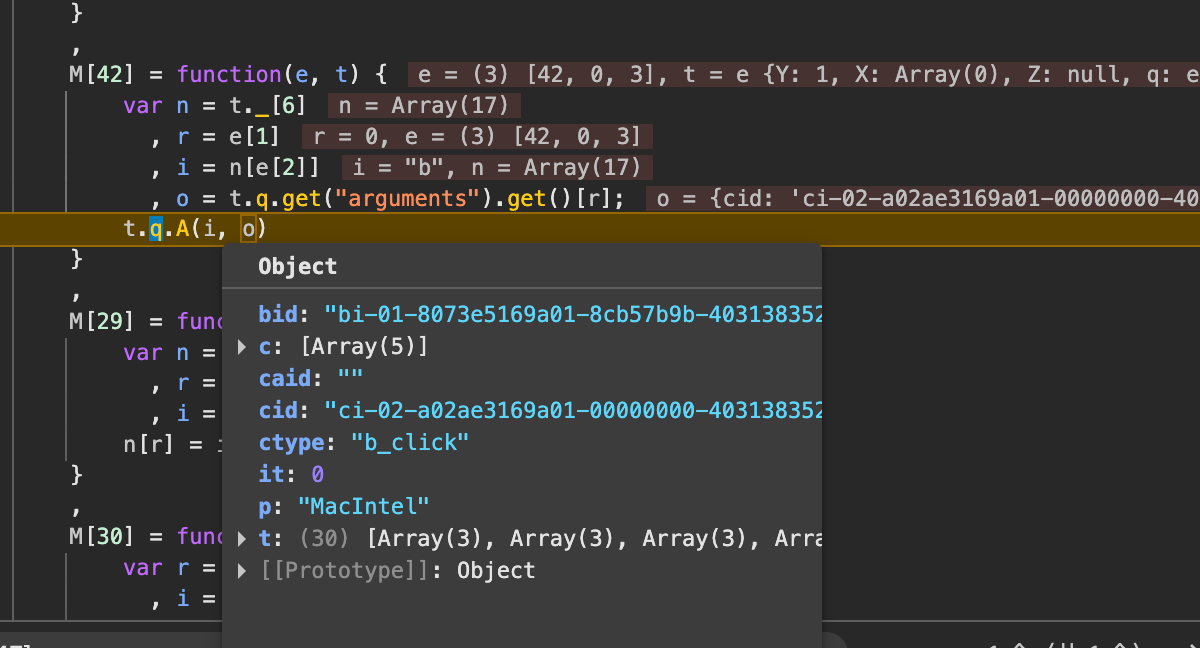Click inline value hint "n = Array(17)" after t._[6]

tap(424, 105)
